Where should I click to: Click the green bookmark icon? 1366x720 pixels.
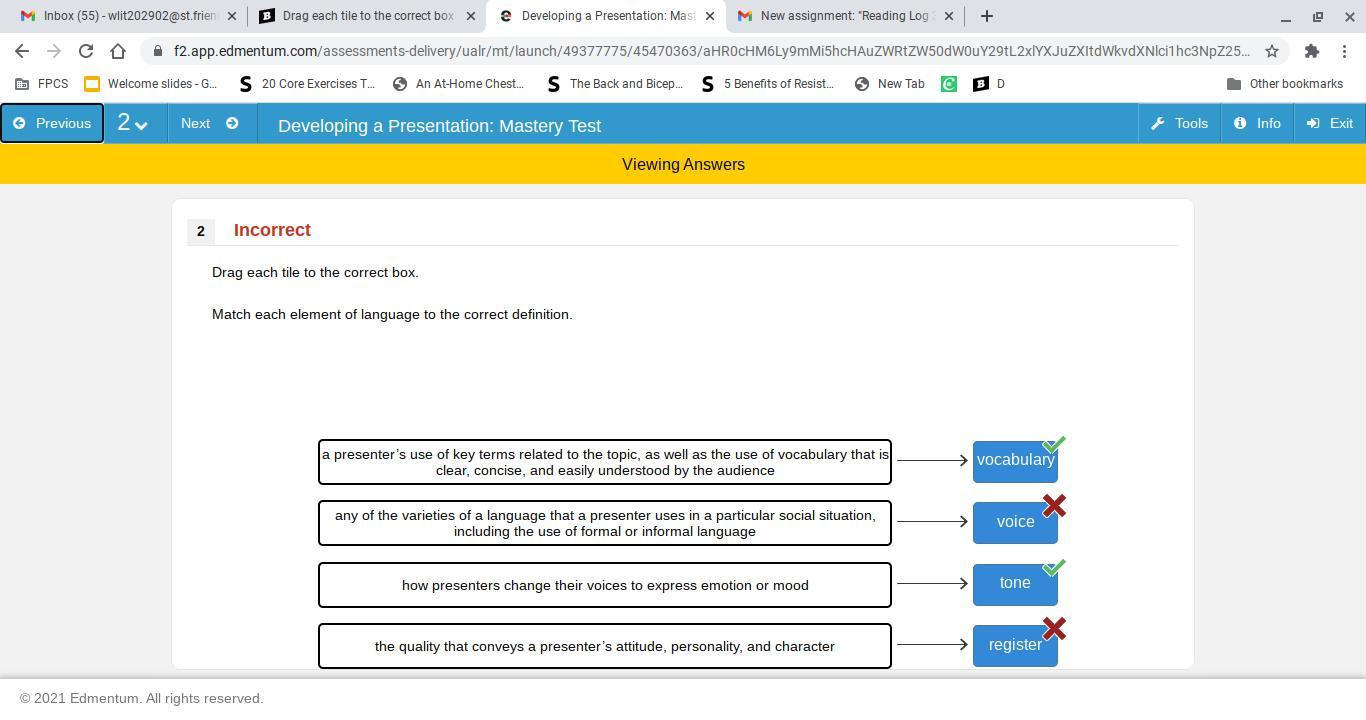tap(949, 84)
